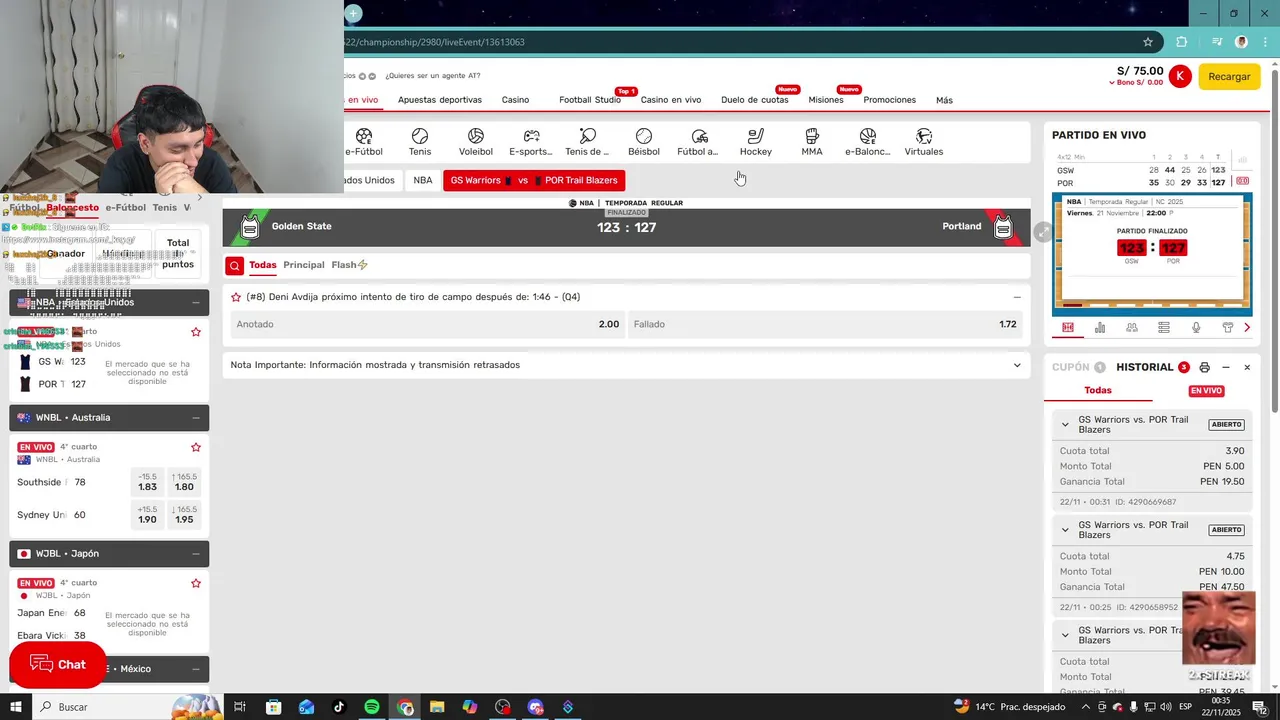The image size is (1280, 720).
Task: Open the Hockey sport category
Action: (x=756, y=142)
